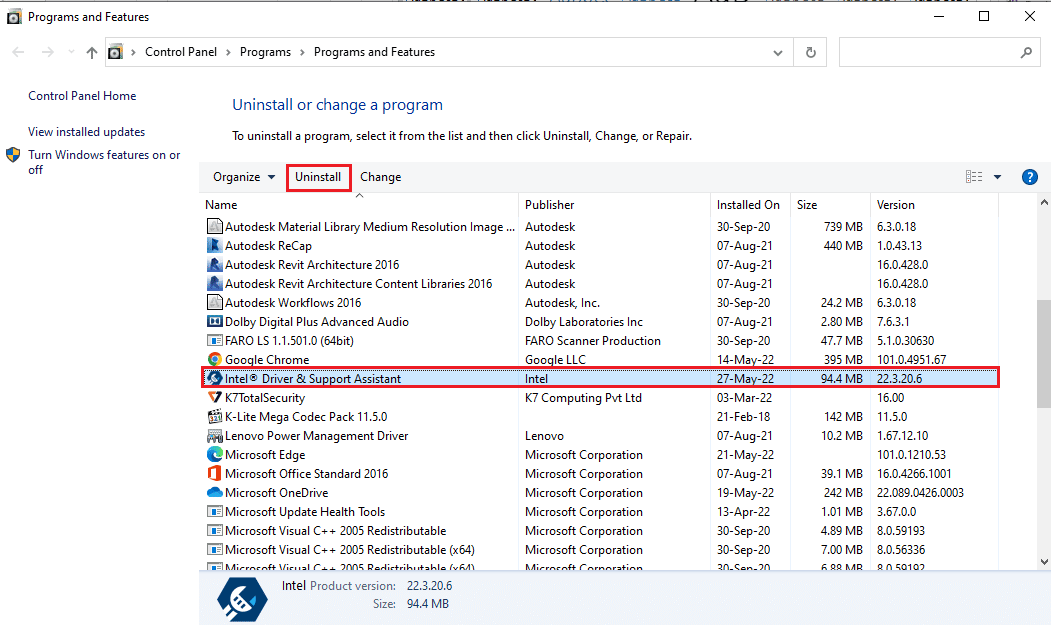Open the help question mark icon
This screenshot has height=625, width=1051.
tap(1030, 177)
